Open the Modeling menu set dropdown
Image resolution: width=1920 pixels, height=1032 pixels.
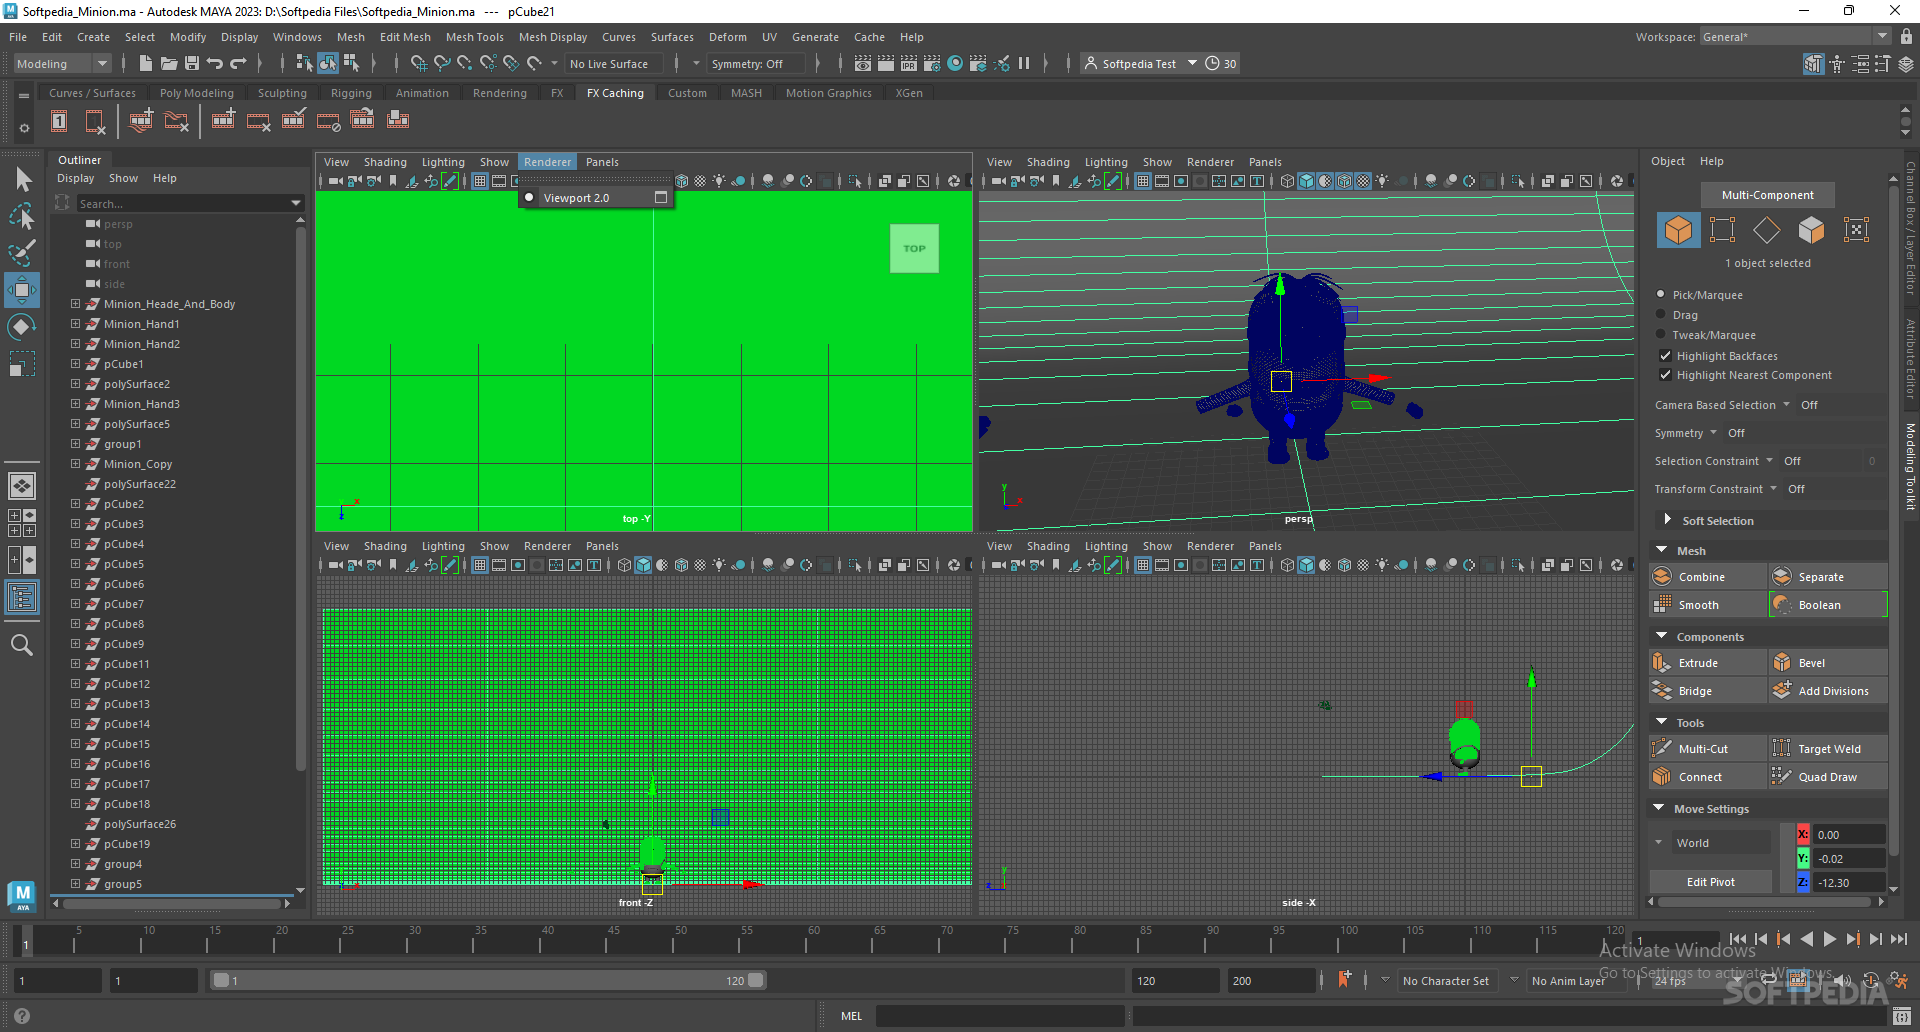point(62,63)
